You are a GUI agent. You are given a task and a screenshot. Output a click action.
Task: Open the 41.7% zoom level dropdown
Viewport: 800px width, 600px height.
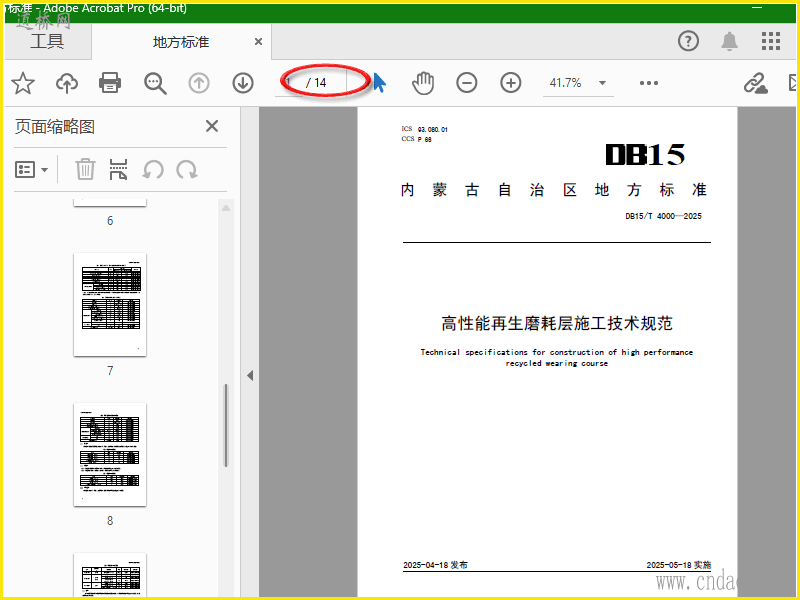(603, 83)
